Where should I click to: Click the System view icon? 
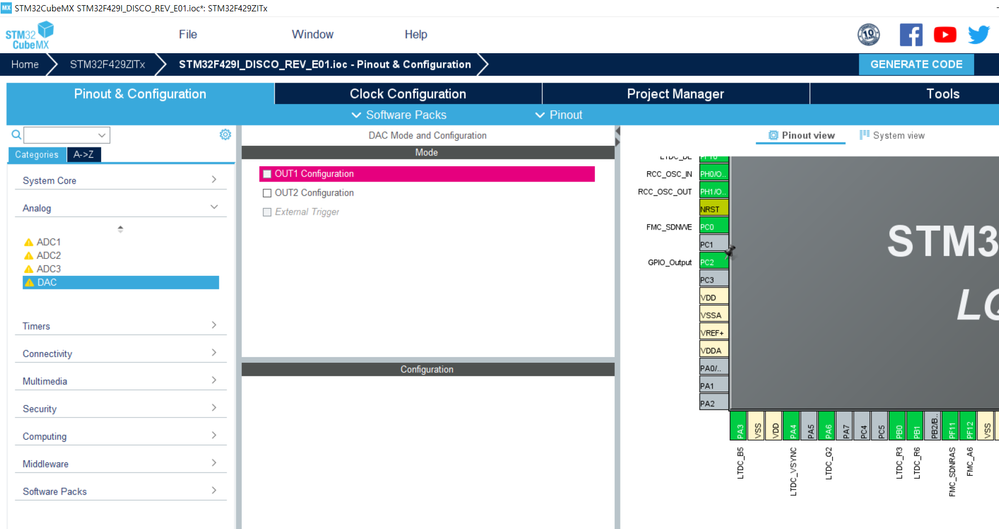pos(865,135)
